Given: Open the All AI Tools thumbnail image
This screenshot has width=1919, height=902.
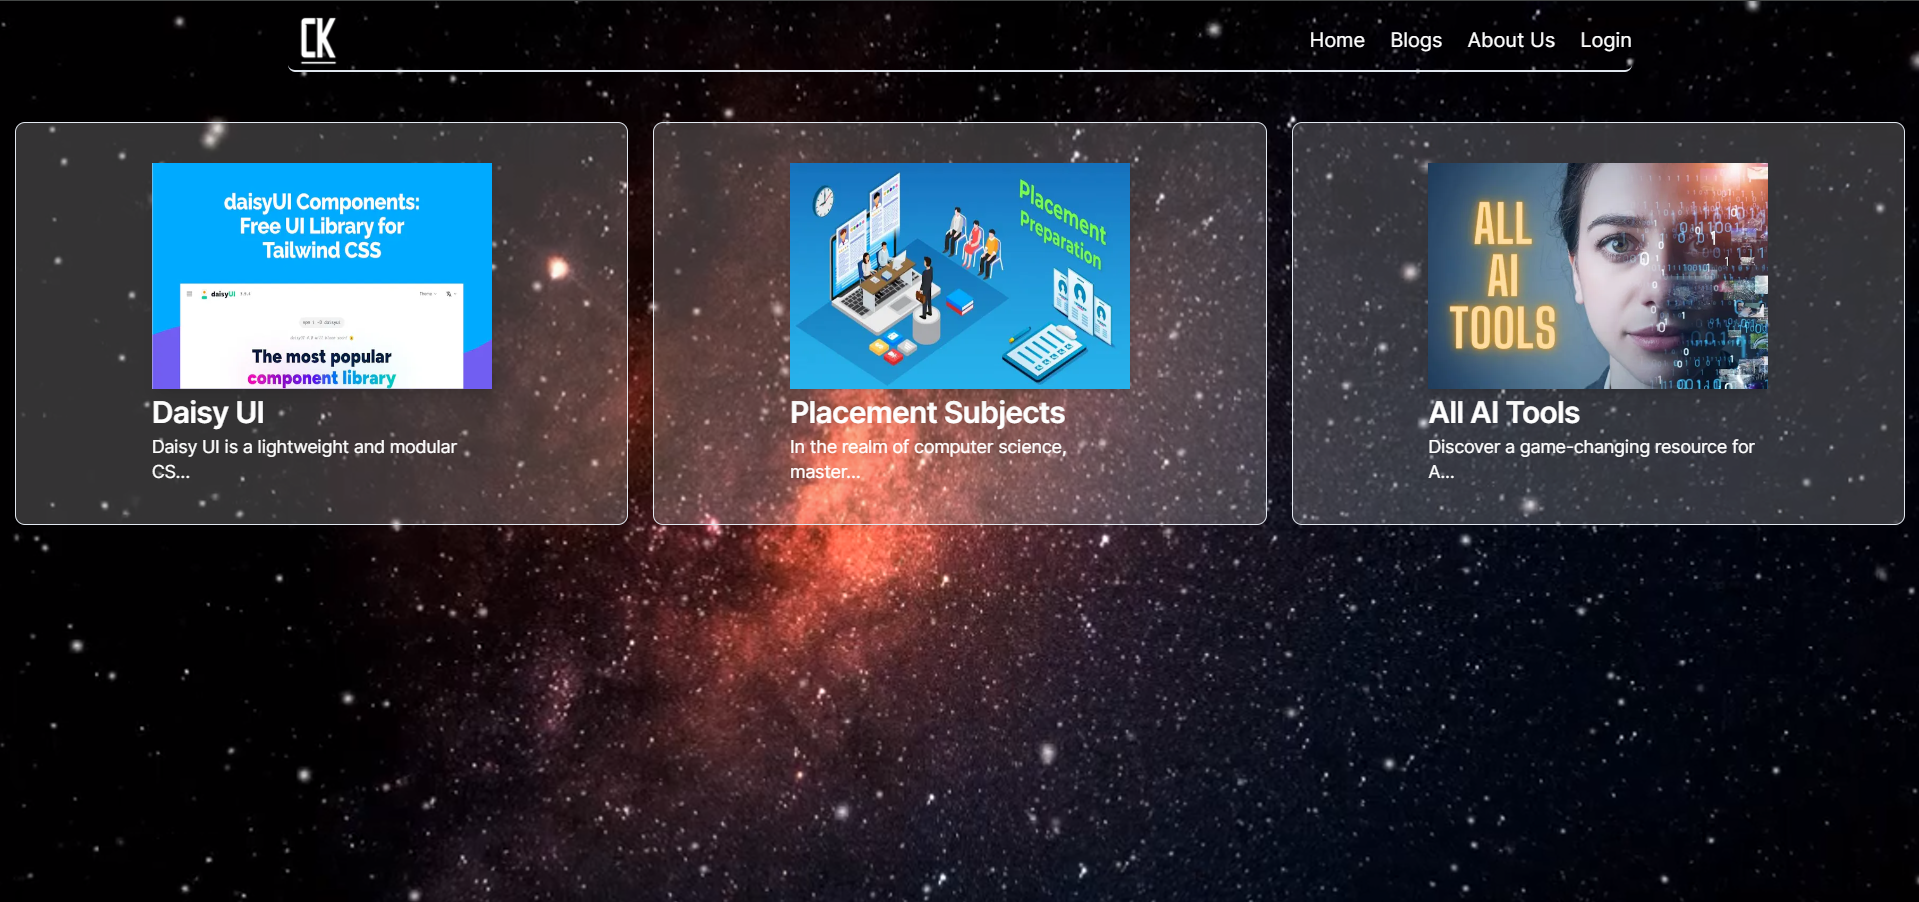Looking at the screenshot, I should (1598, 276).
